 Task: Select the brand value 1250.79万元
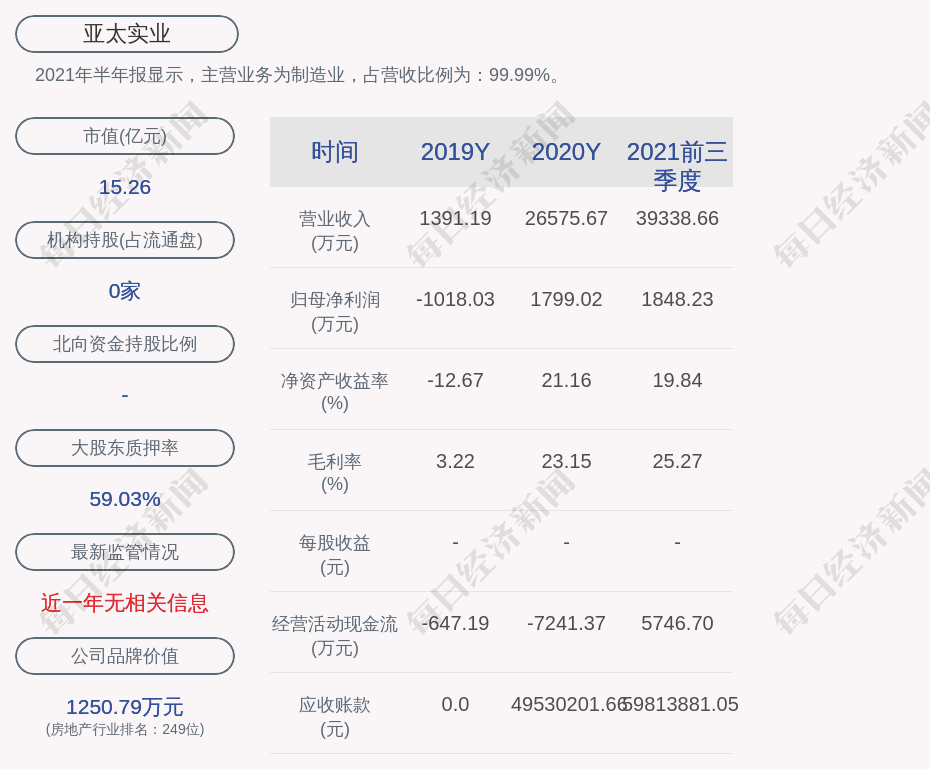(x=125, y=707)
